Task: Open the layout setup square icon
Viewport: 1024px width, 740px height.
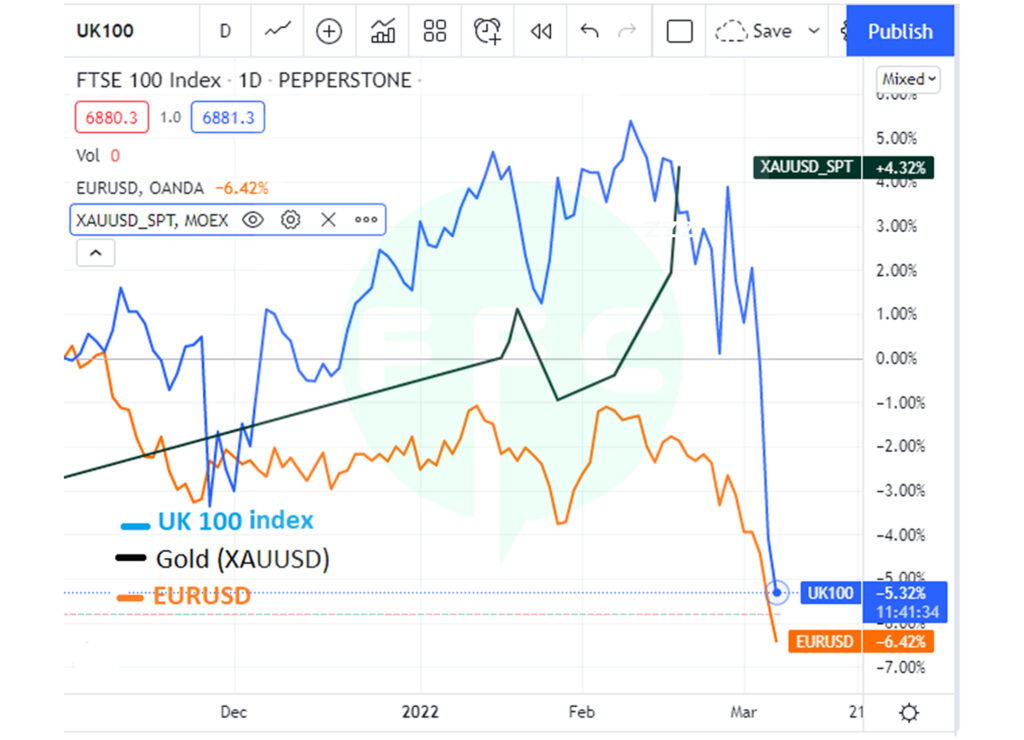Action: tap(679, 32)
